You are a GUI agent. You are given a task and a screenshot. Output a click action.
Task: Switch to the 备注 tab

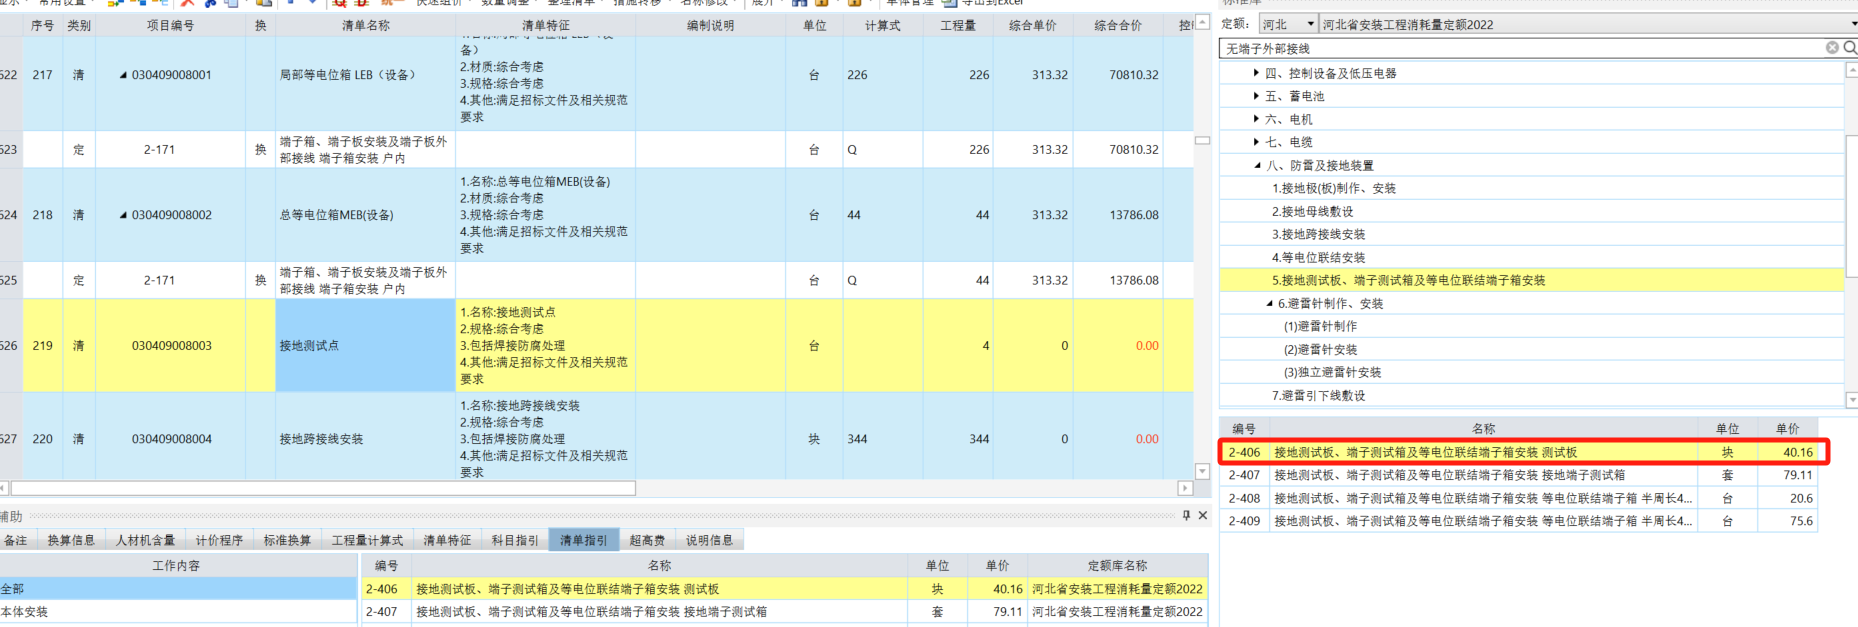pyautogui.click(x=16, y=540)
